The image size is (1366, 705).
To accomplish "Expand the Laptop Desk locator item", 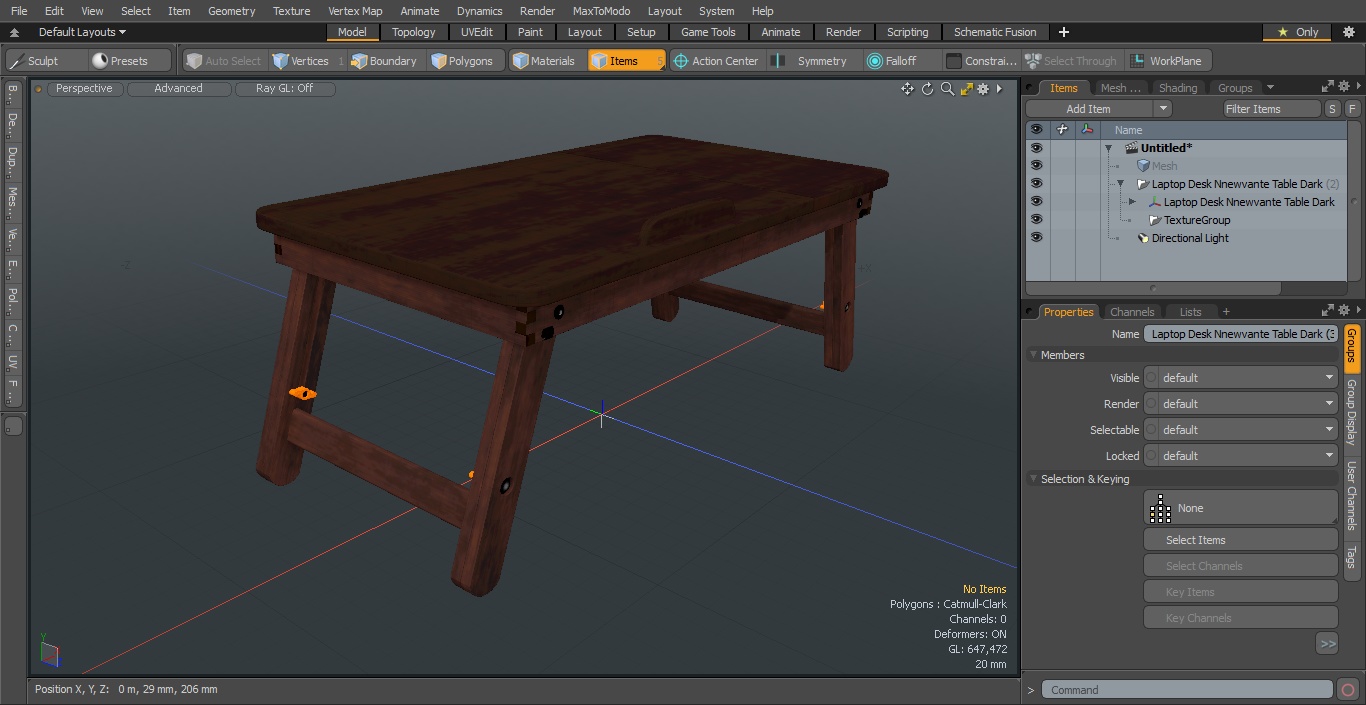I will tap(1132, 202).
